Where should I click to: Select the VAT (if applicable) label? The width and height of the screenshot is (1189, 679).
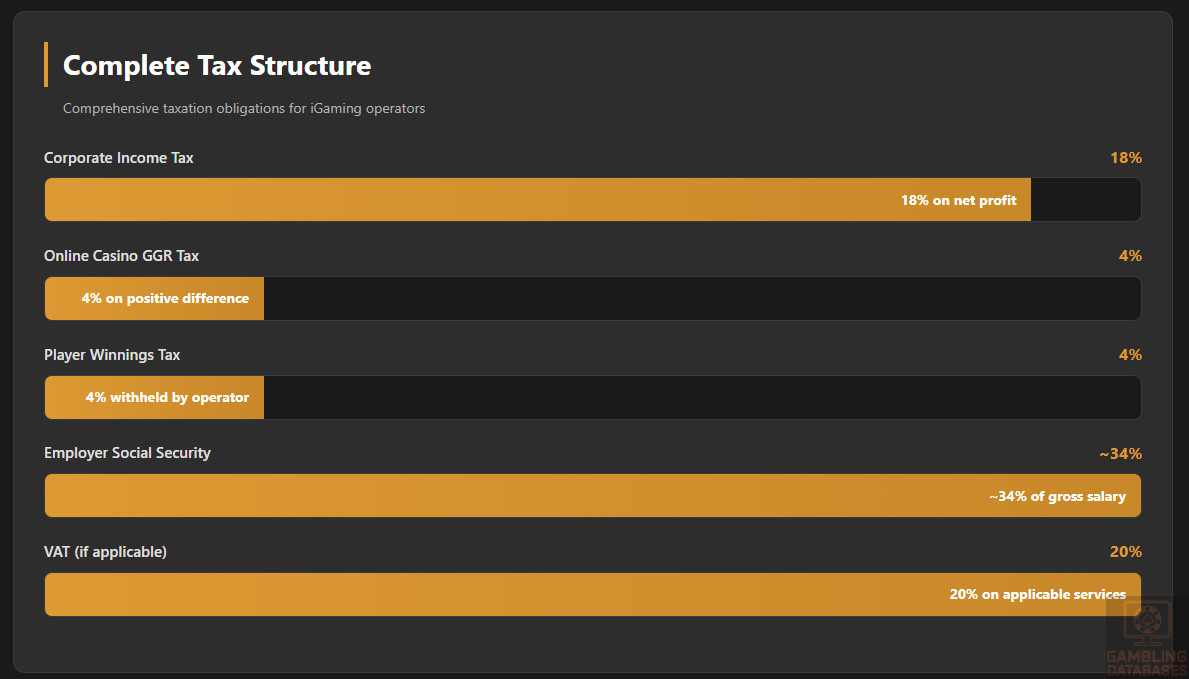pyautogui.click(x=105, y=552)
